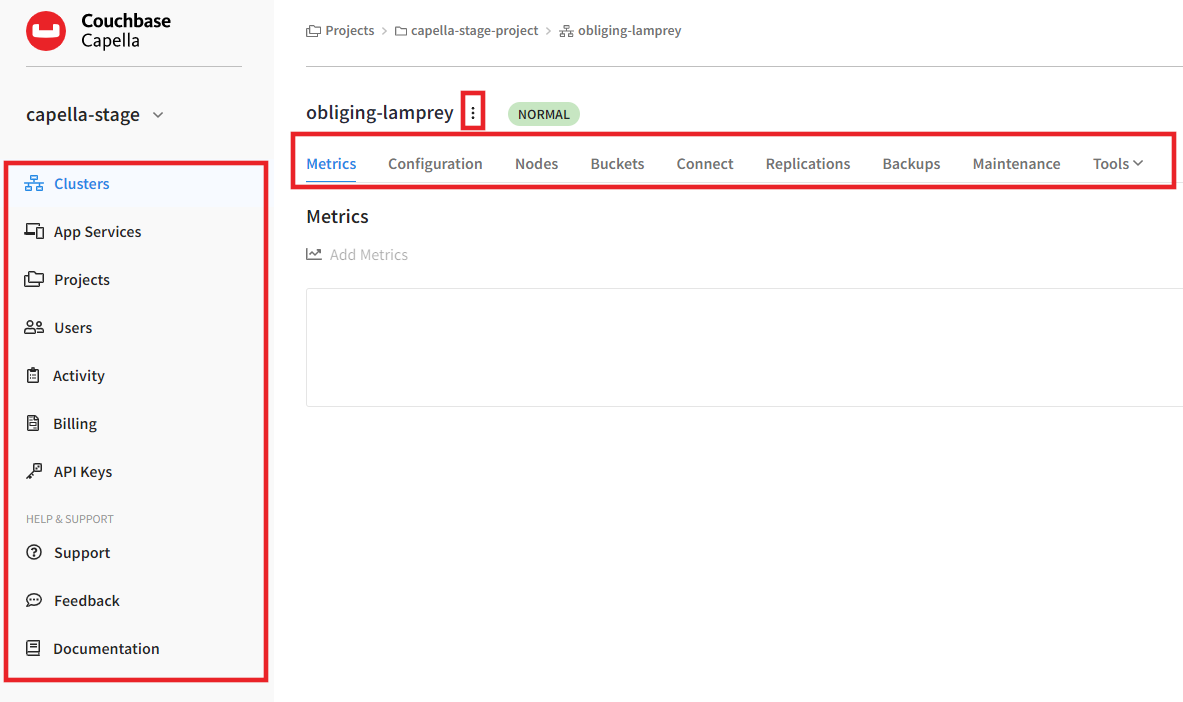Click the empty metrics panel box

[744, 347]
